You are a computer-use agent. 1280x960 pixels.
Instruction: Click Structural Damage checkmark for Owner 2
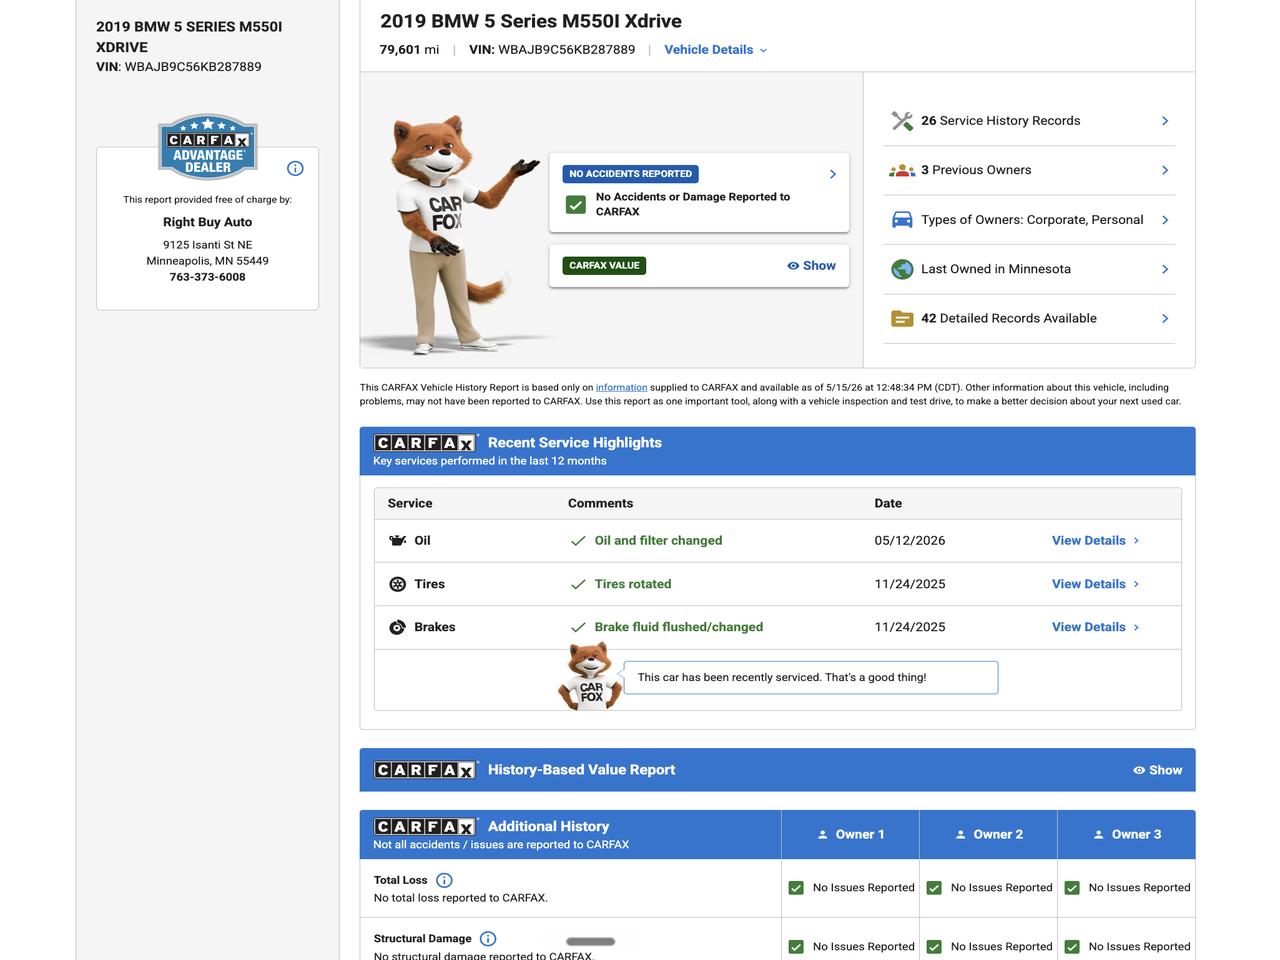[x=934, y=947]
